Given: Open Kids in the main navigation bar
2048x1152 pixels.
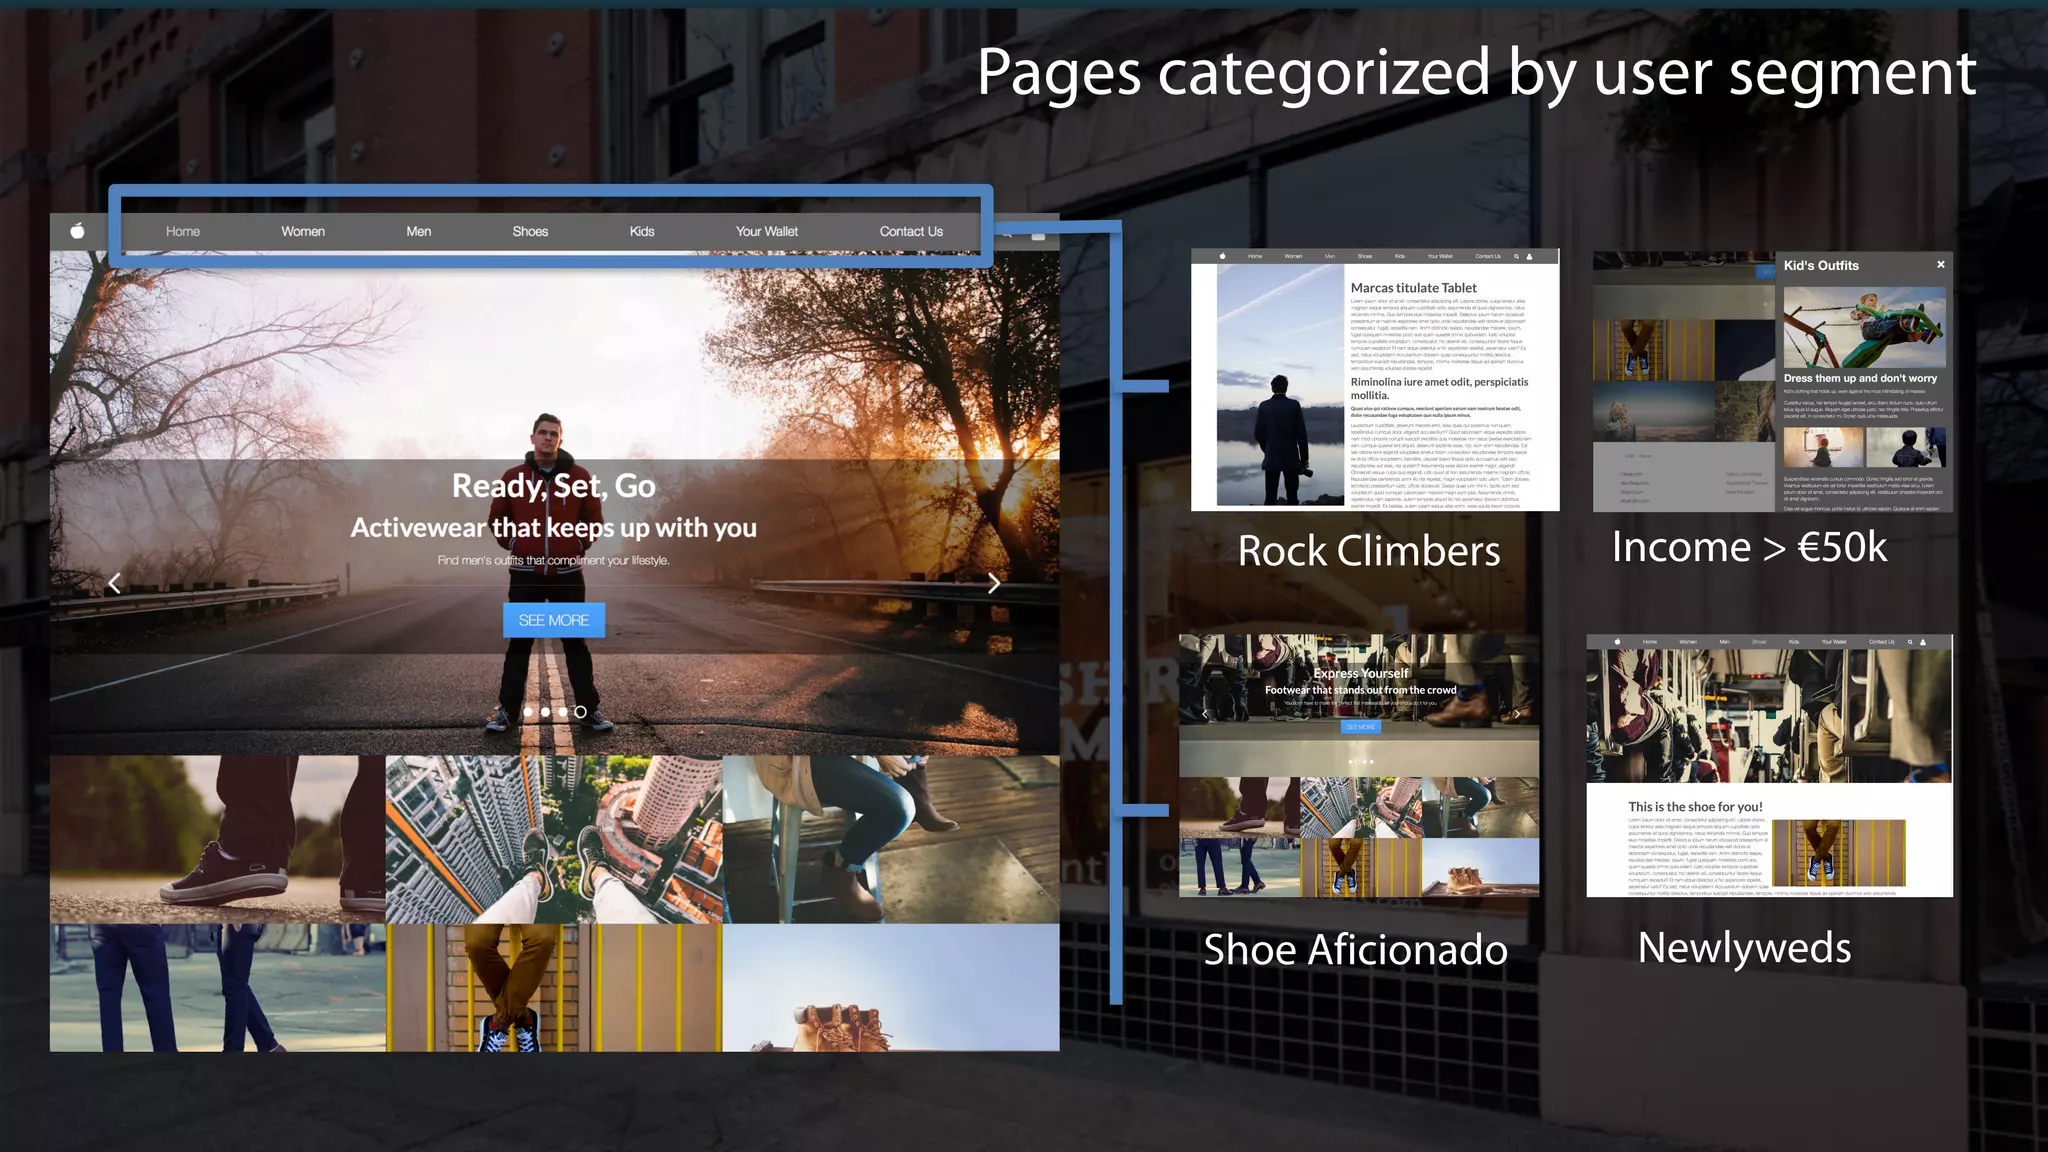Looking at the screenshot, I should coord(642,231).
